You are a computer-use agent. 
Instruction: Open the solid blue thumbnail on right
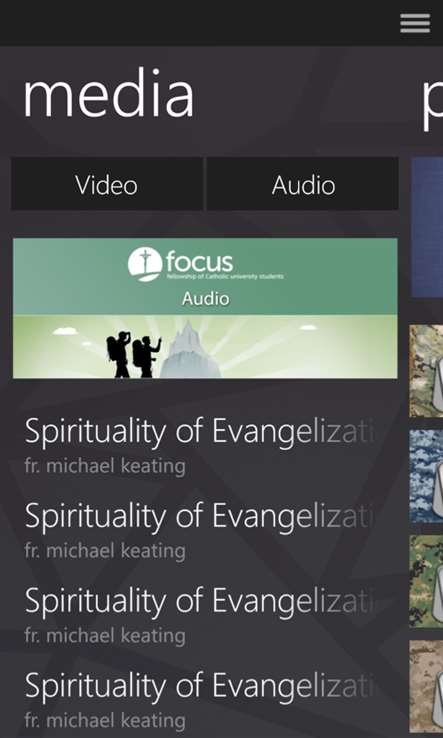[x=427, y=227]
